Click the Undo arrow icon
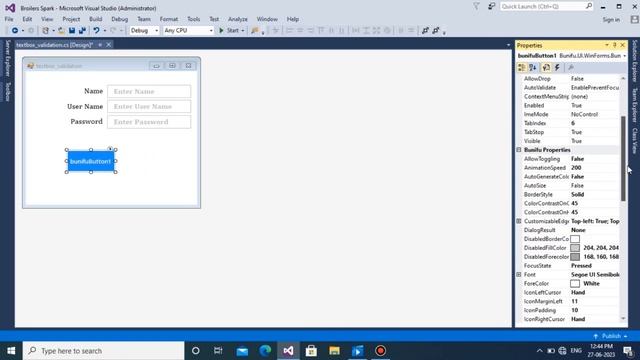 [96, 31]
